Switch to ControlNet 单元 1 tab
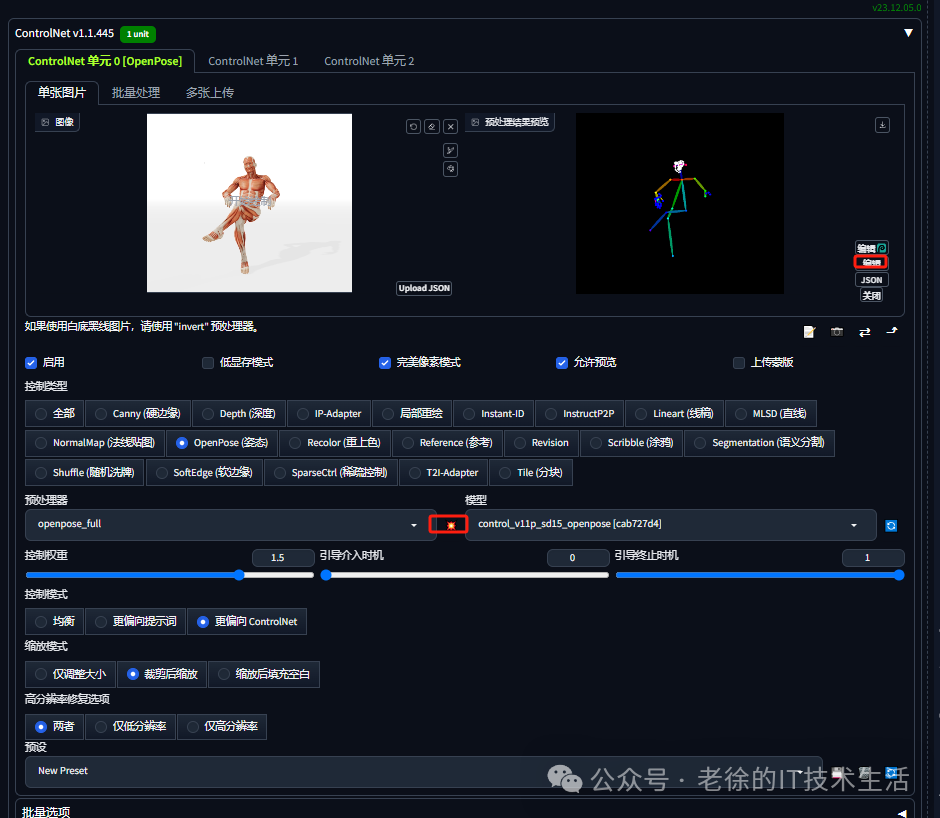Viewport: 940px width, 818px height. tap(252, 61)
